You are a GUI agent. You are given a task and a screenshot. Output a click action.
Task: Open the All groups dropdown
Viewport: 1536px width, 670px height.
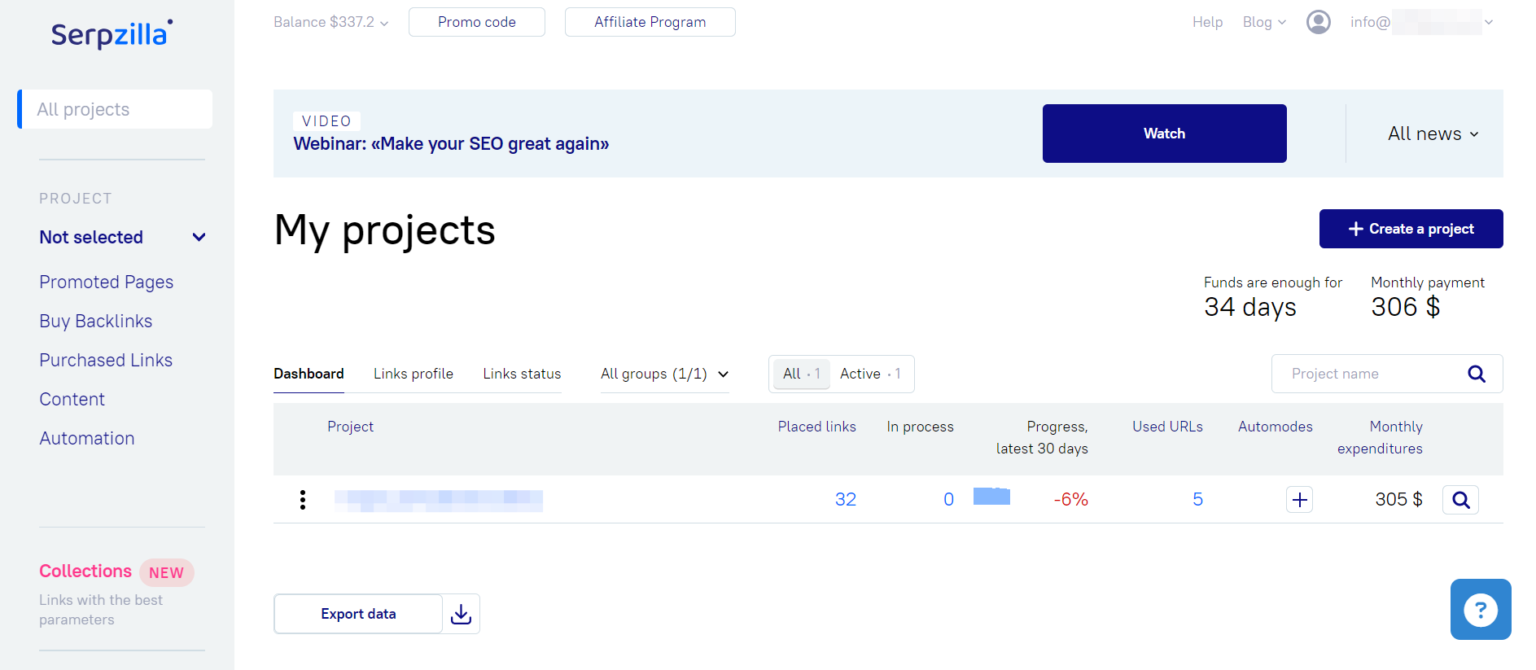pyautogui.click(x=664, y=374)
